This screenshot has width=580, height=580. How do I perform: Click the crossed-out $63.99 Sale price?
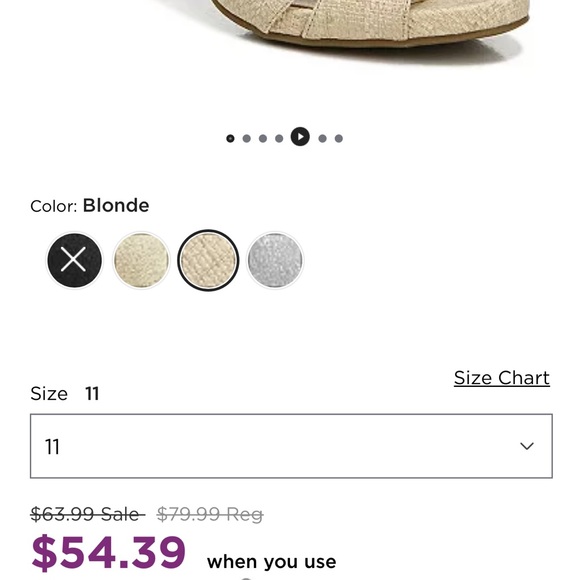tap(88, 514)
